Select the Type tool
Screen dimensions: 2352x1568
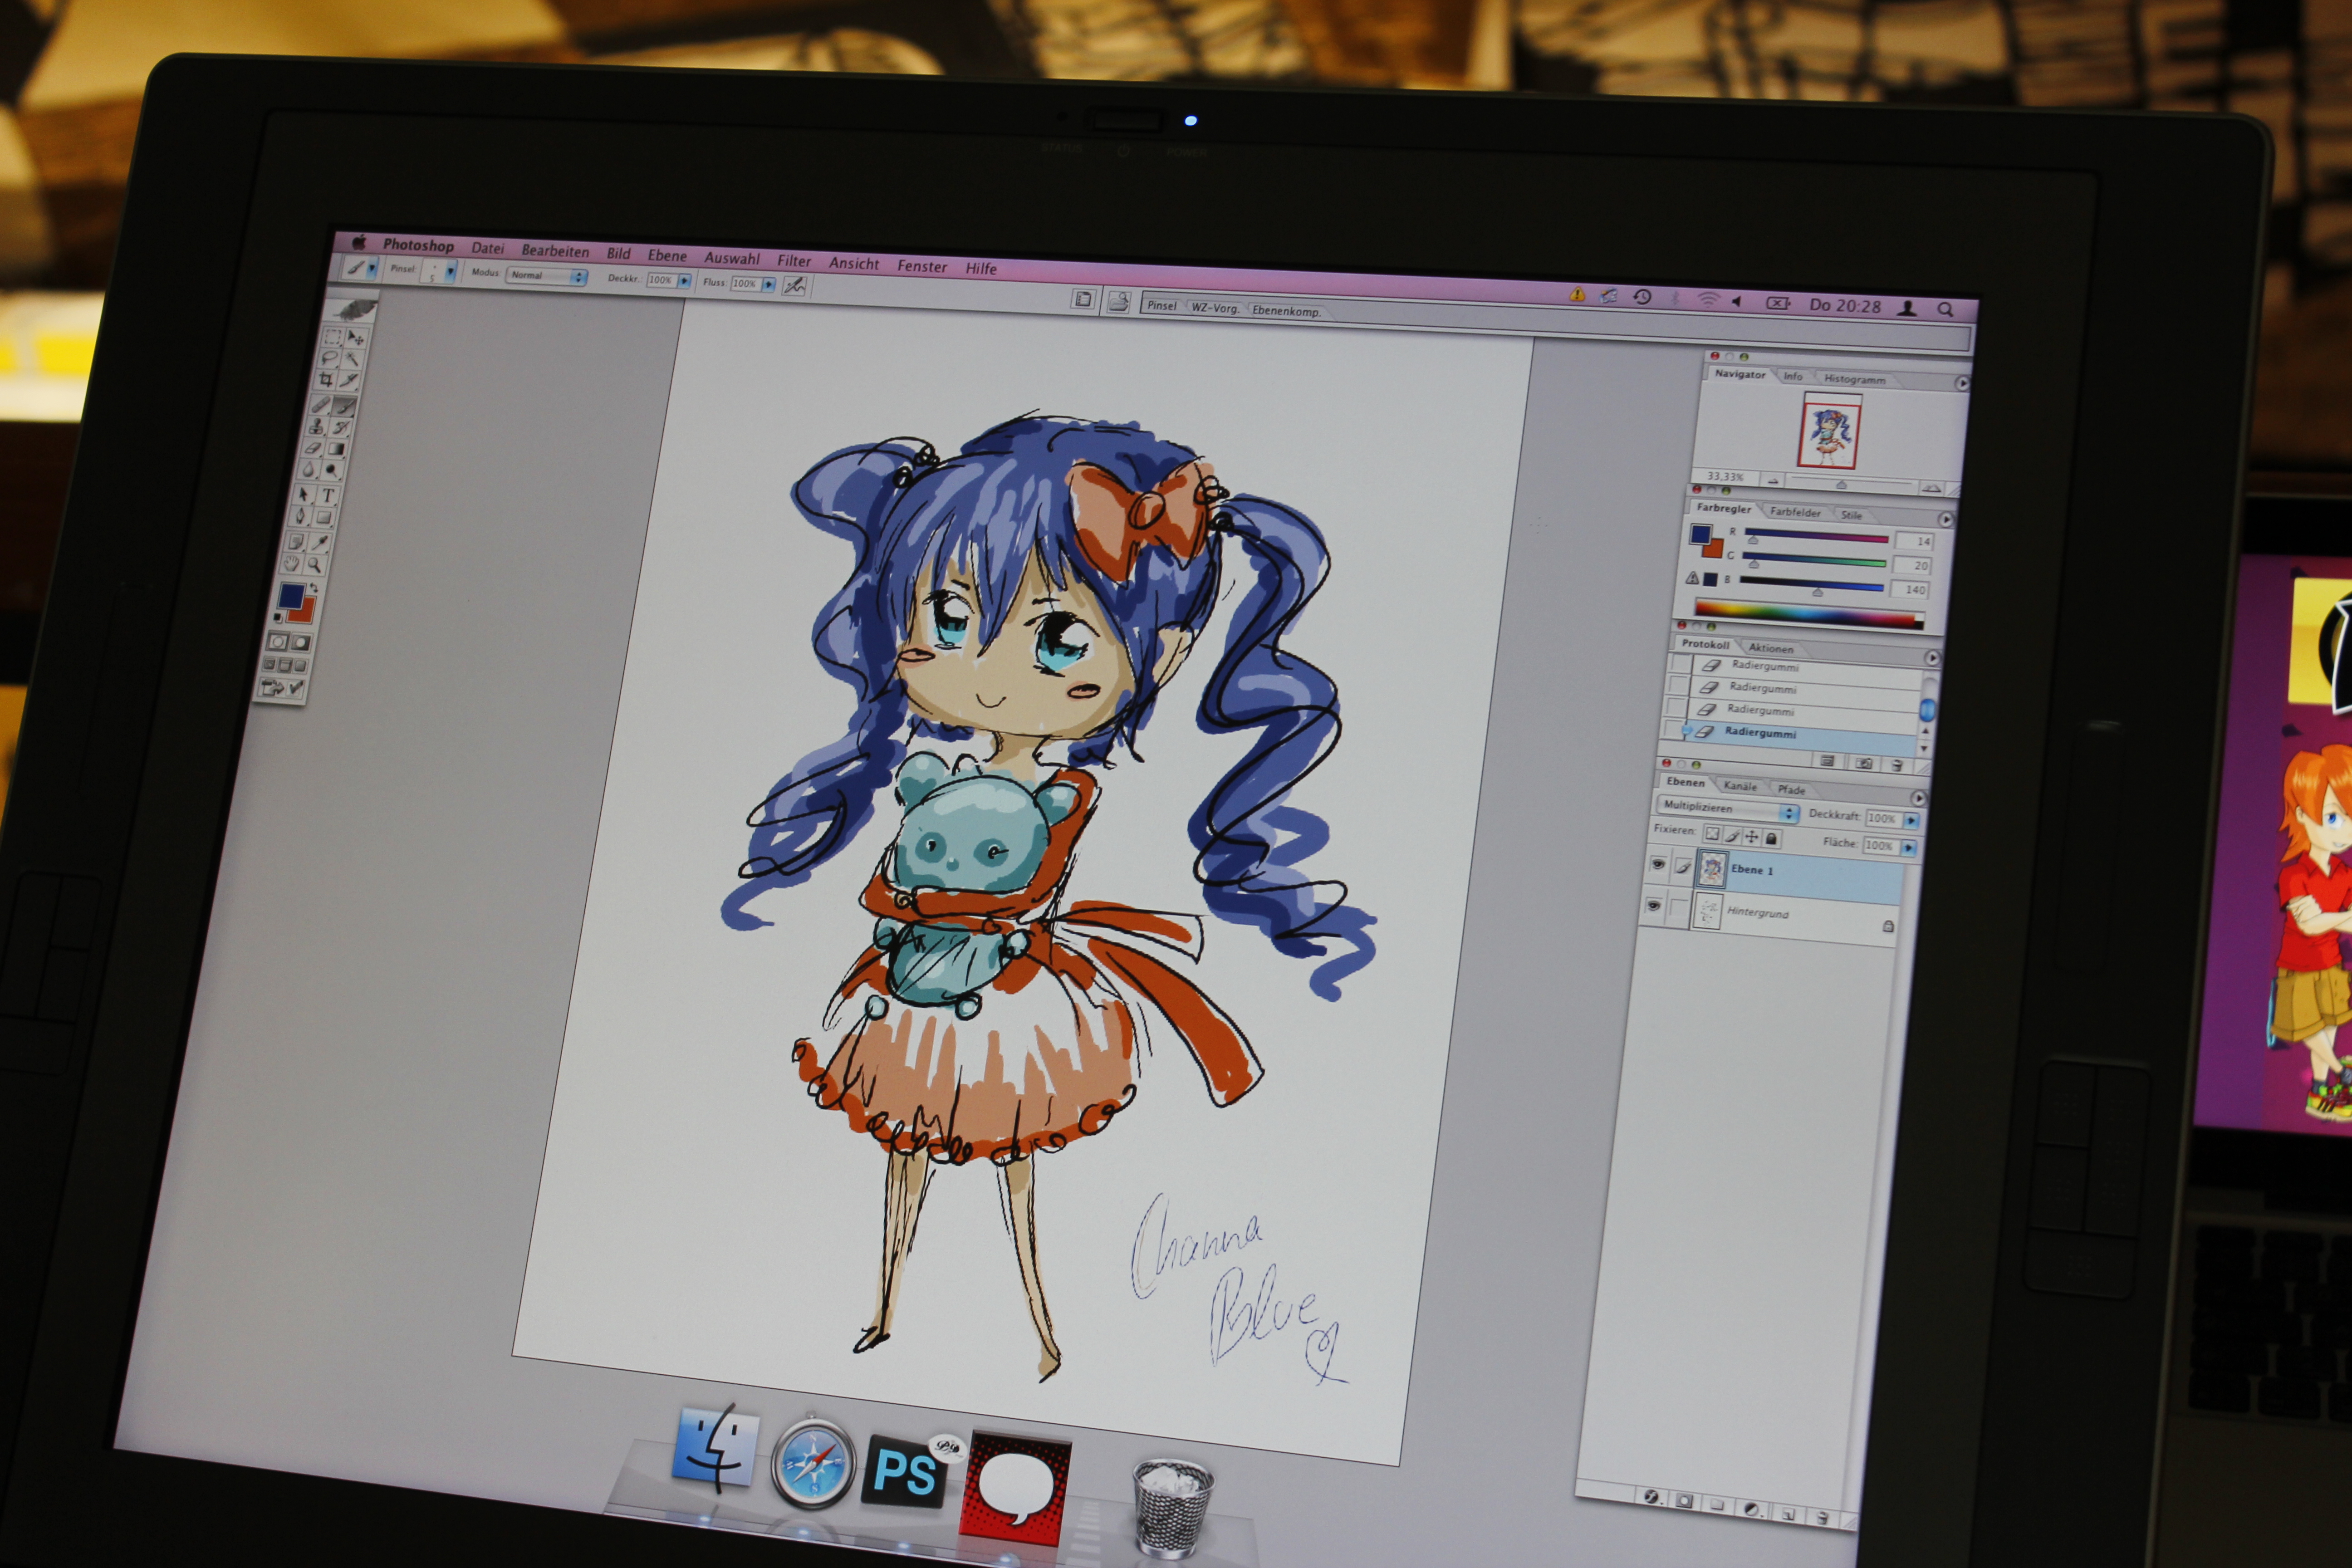[x=328, y=495]
